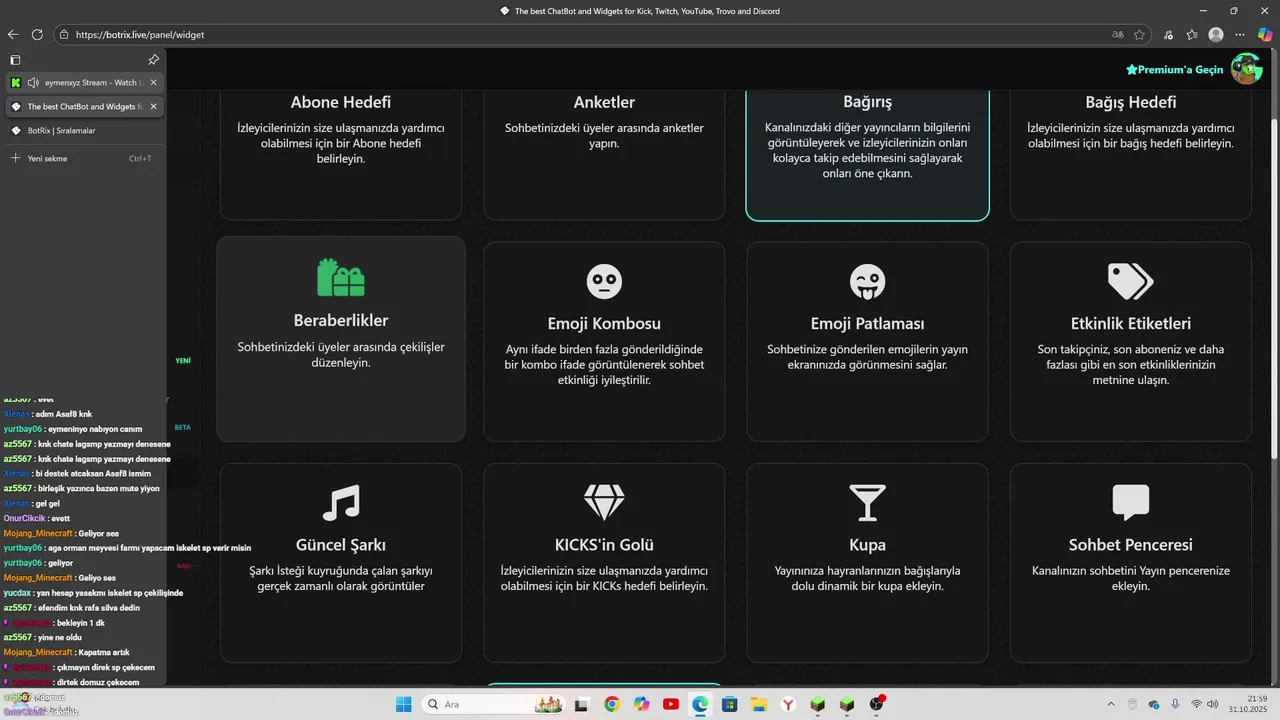Click the Sohbet Penceresi title
Image resolution: width=1280 pixels, height=720 pixels.
point(1131,546)
